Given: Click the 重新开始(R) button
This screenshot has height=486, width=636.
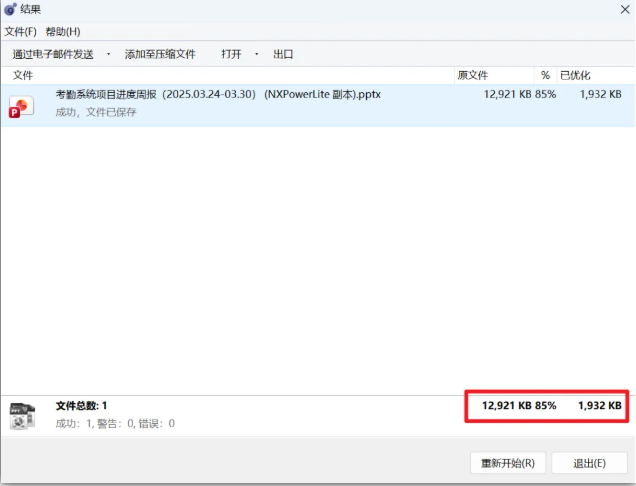Looking at the screenshot, I should 508,463.
